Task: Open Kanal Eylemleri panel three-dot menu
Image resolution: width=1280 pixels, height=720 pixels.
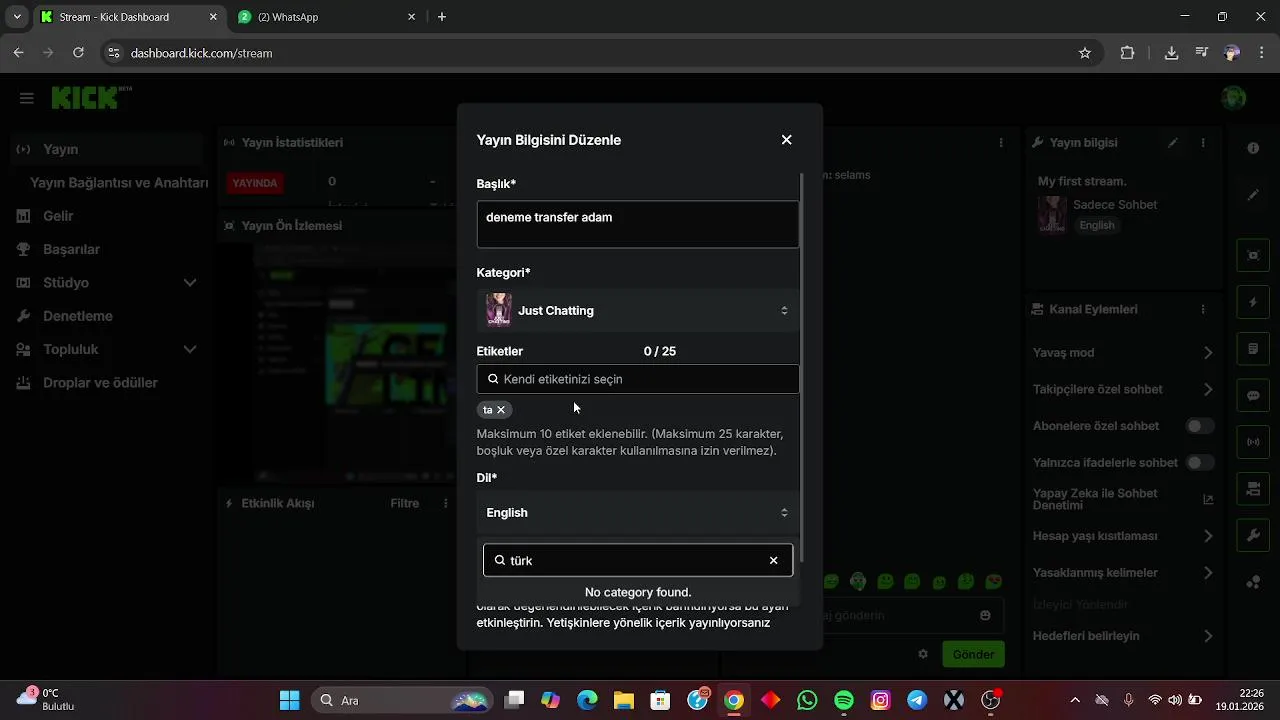Action: [x=1203, y=310]
